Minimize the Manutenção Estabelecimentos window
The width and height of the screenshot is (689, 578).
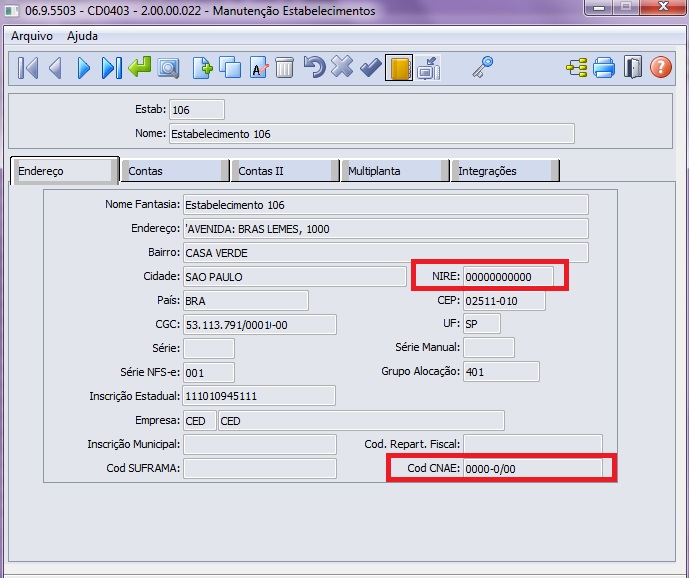pos(599,7)
